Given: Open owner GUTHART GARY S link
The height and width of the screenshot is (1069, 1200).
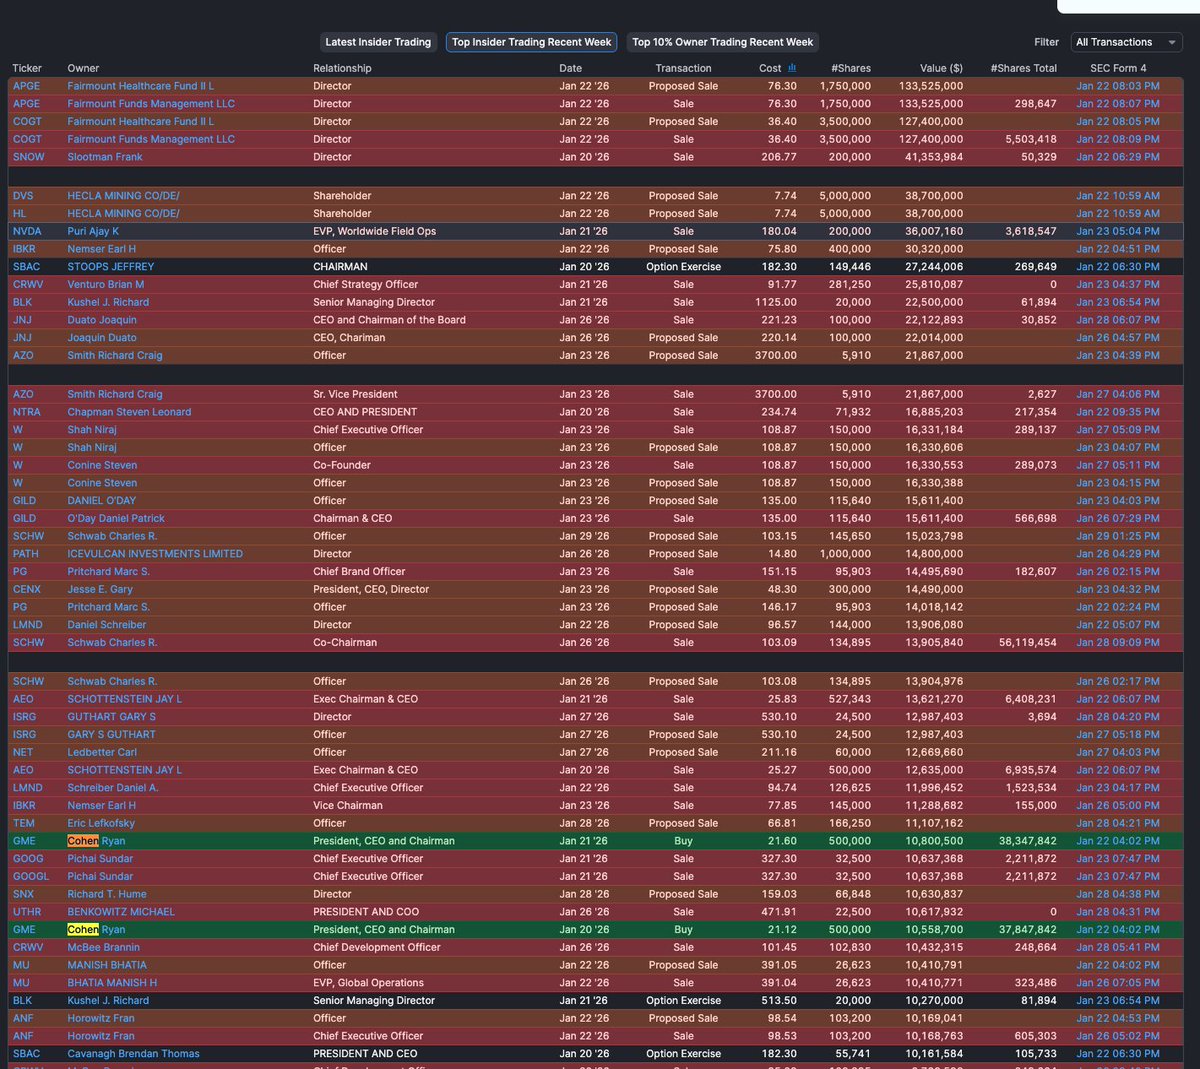Looking at the screenshot, I should coord(111,717).
